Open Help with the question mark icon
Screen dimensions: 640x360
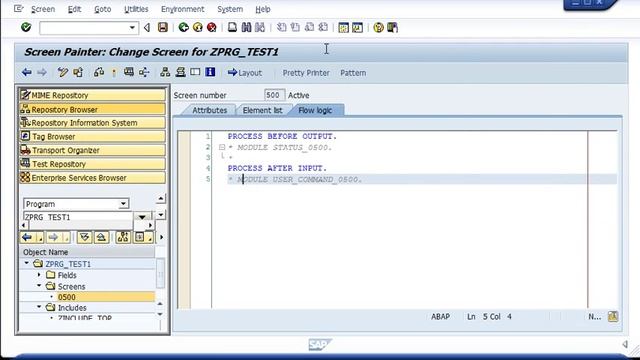point(378,27)
